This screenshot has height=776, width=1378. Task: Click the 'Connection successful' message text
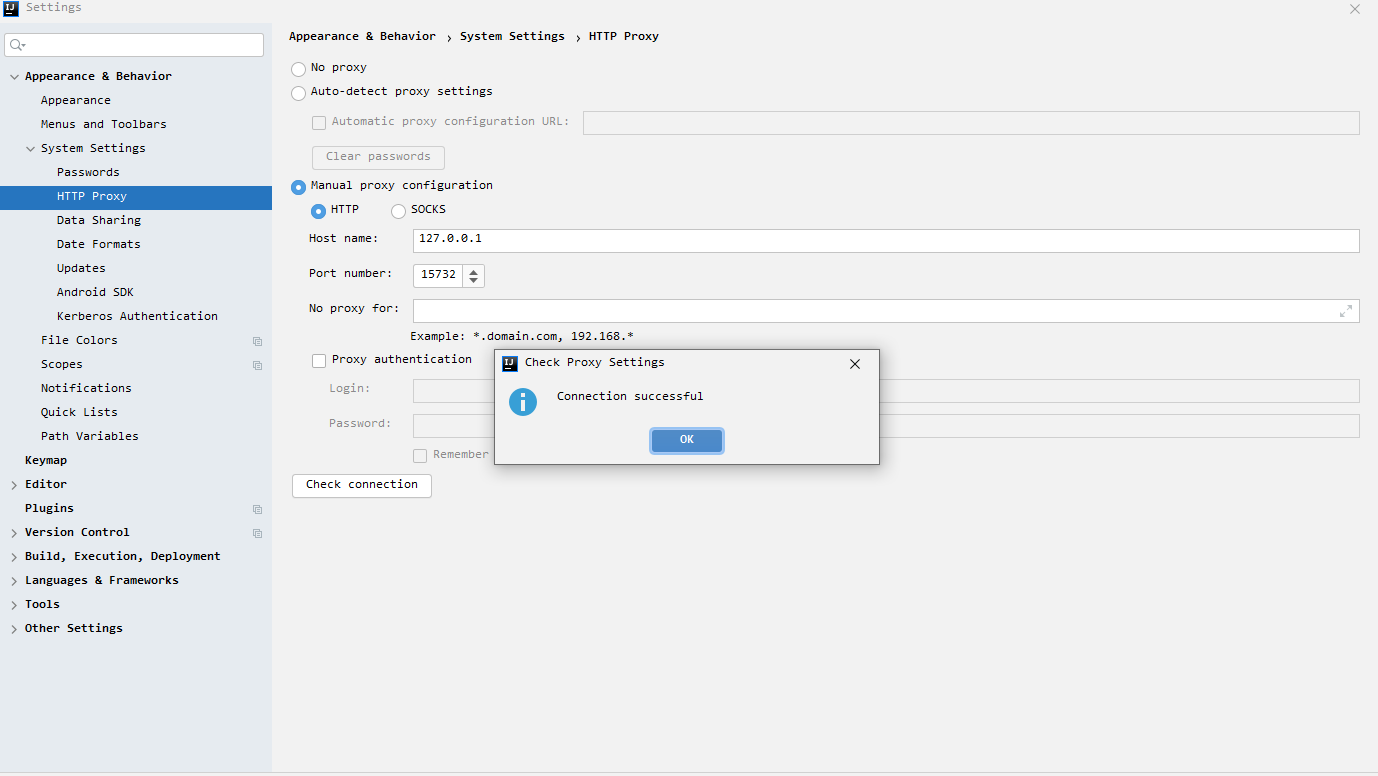coord(630,396)
